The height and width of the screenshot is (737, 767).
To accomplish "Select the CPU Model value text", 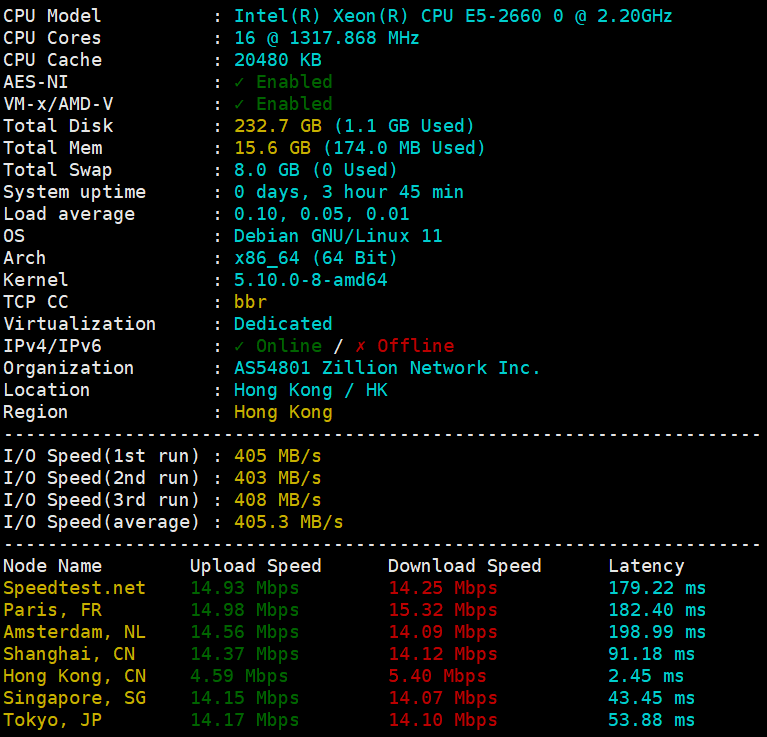I will (x=453, y=16).
